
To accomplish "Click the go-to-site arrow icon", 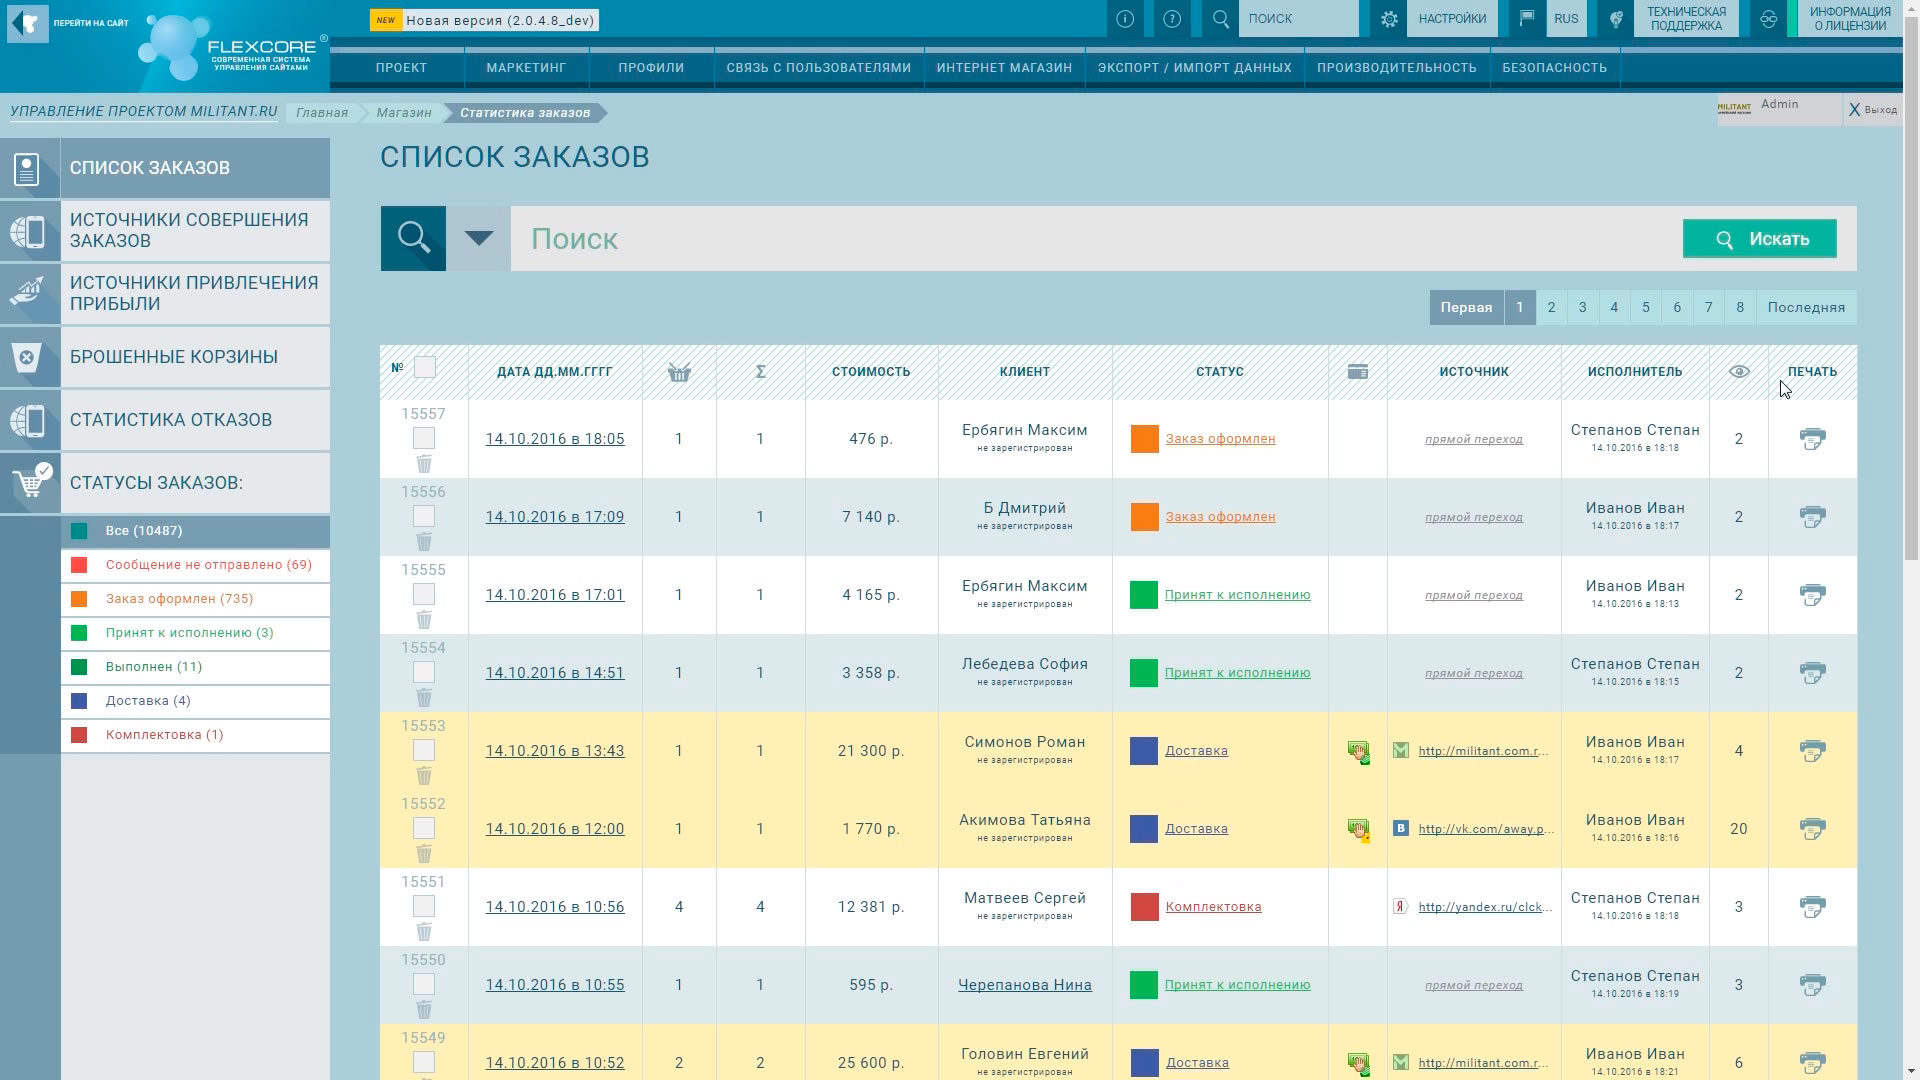I will click(27, 22).
